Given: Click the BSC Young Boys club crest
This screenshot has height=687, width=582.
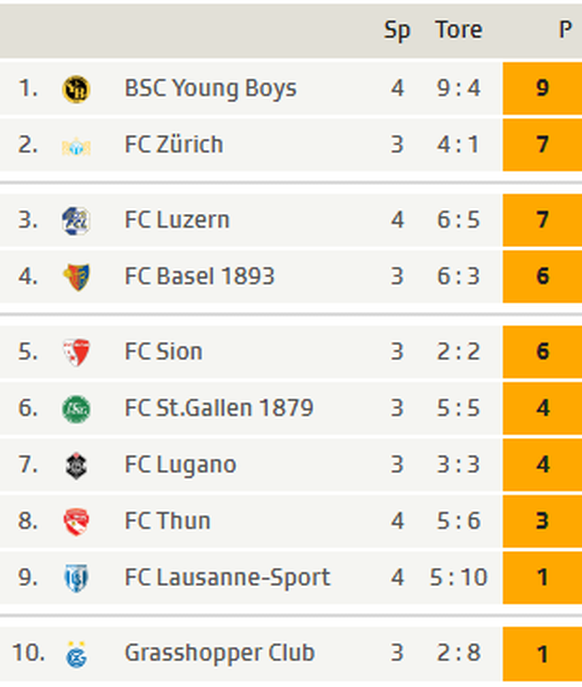Looking at the screenshot, I should click(x=76, y=89).
